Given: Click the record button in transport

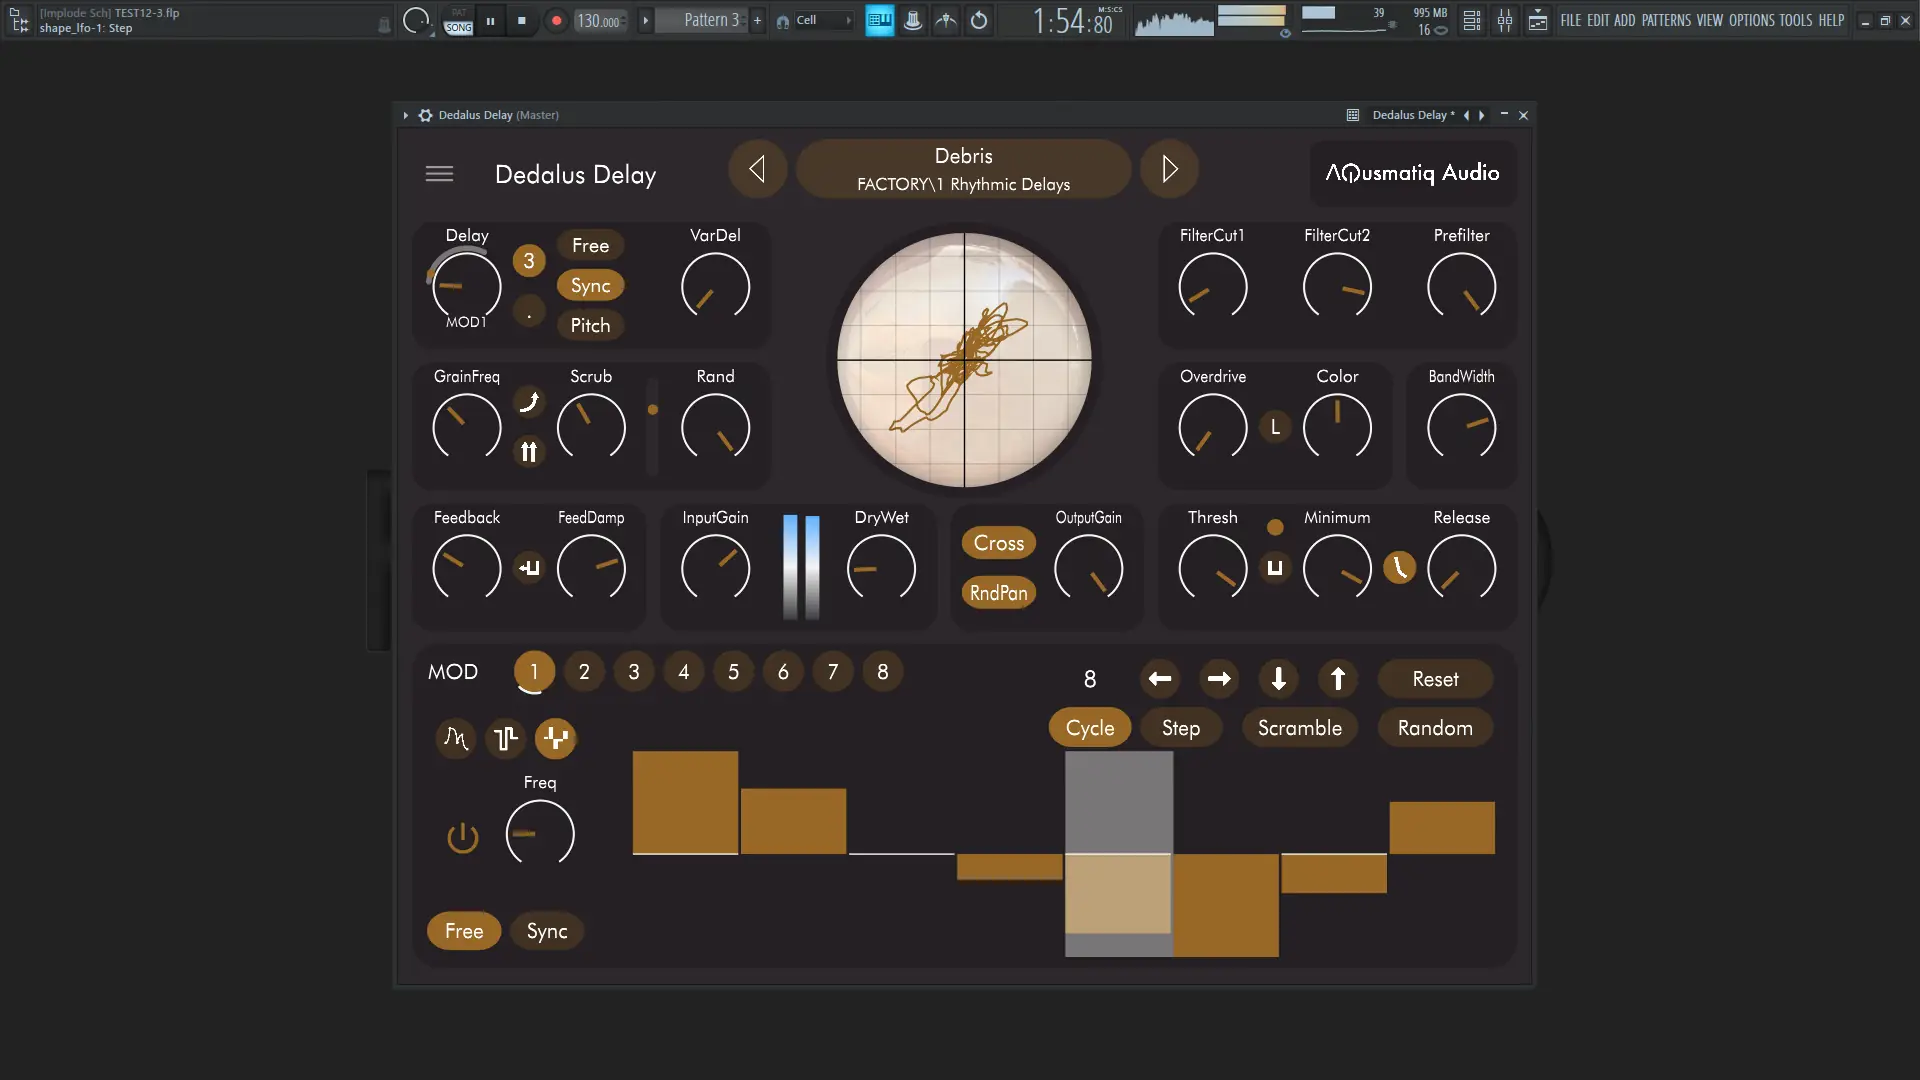Looking at the screenshot, I should pos(557,20).
